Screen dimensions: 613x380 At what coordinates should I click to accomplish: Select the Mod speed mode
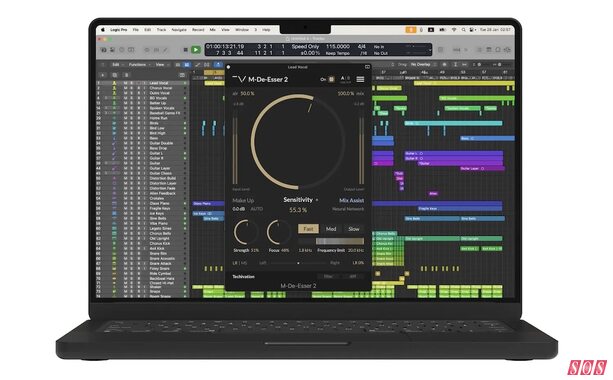coord(331,229)
